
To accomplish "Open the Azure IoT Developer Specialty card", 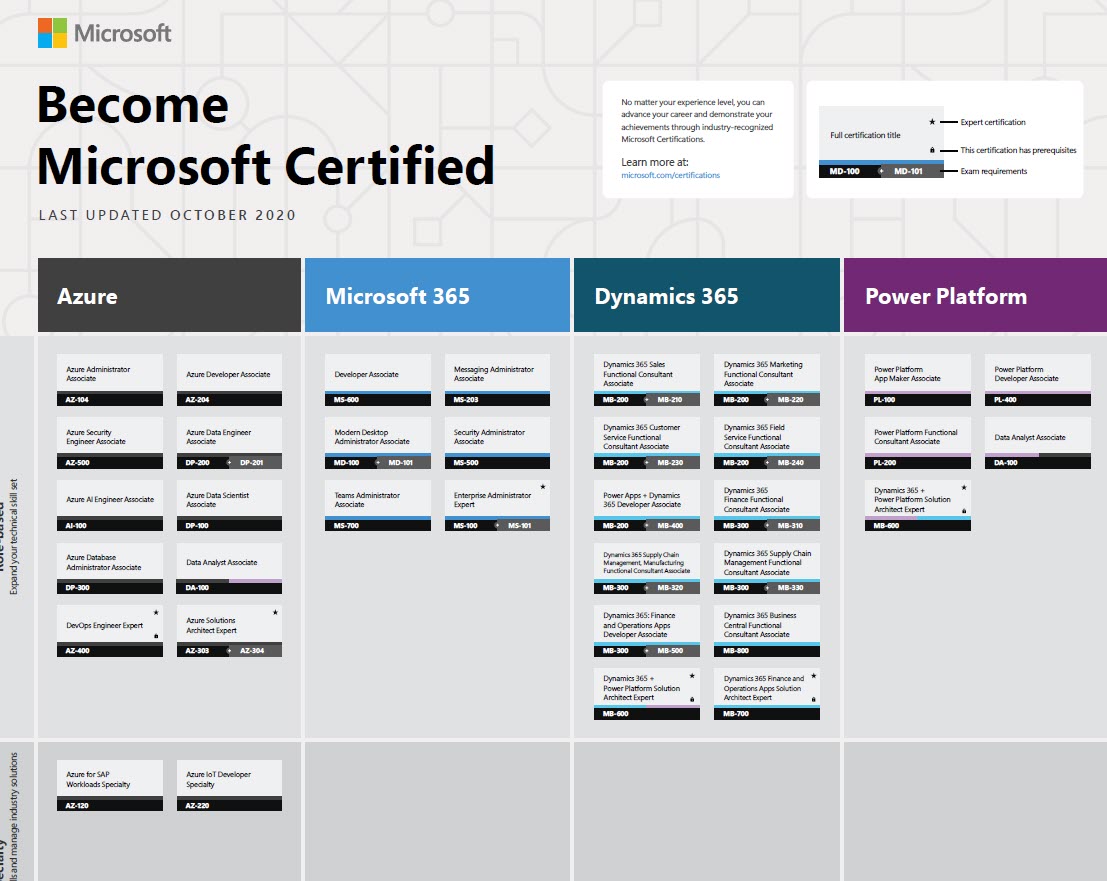I will [x=229, y=779].
